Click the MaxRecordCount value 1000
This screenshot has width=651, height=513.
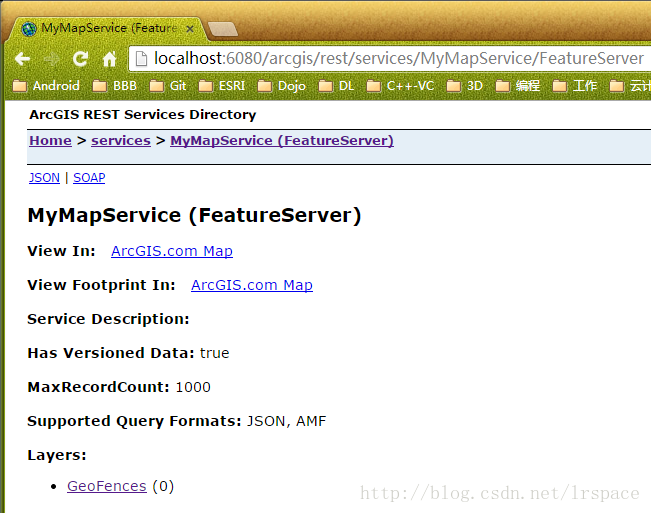[193, 387]
